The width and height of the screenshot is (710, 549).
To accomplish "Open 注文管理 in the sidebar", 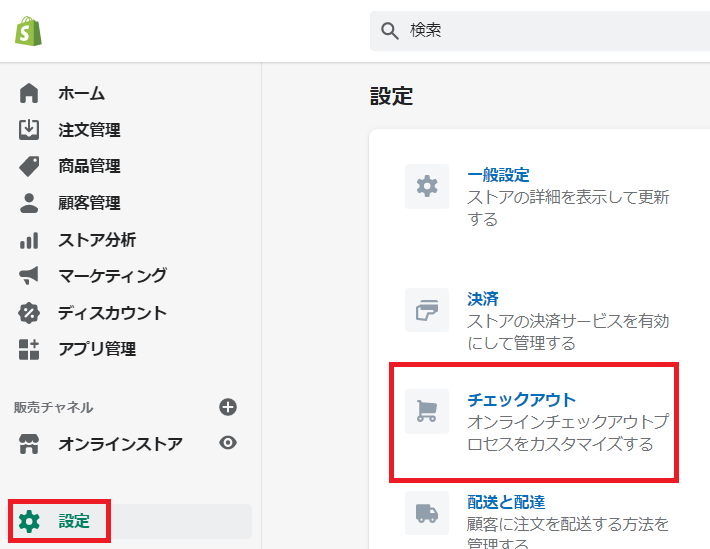I will click(x=89, y=130).
